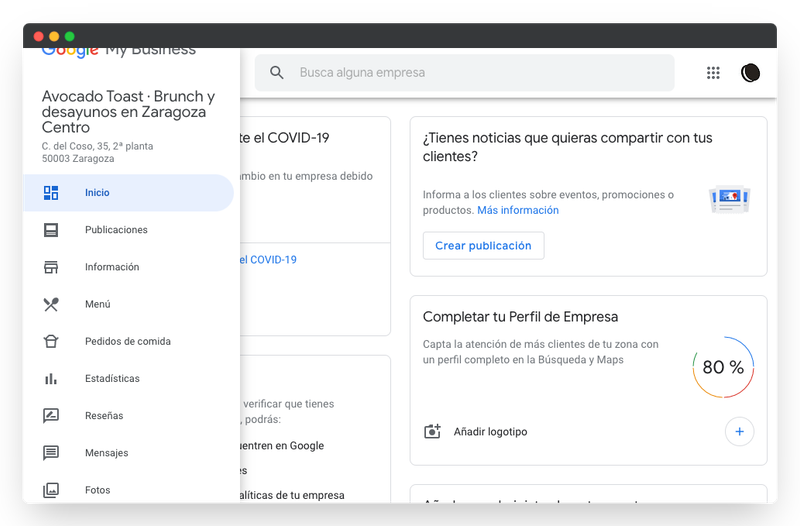Viewport: 800px width, 526px height.
Task: Click the Crear publicación button
Action: tap(483, 246)
